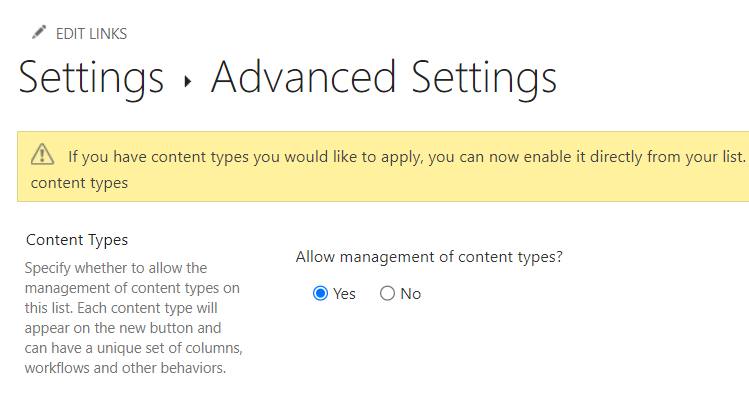
Task: Click the 'Content Types' section heading
Action: [x=77, y=240]
